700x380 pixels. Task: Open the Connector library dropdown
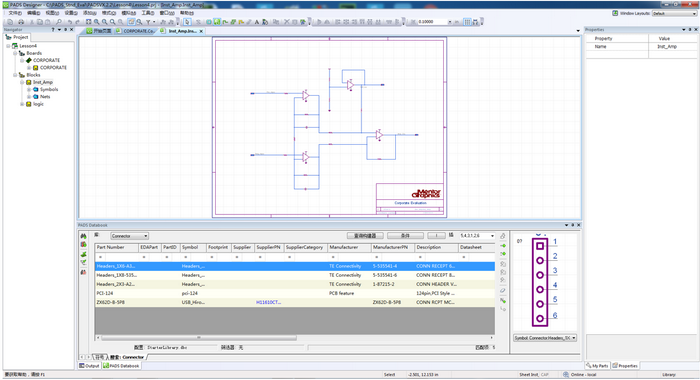pyautogui.click(x=146, y=236)
